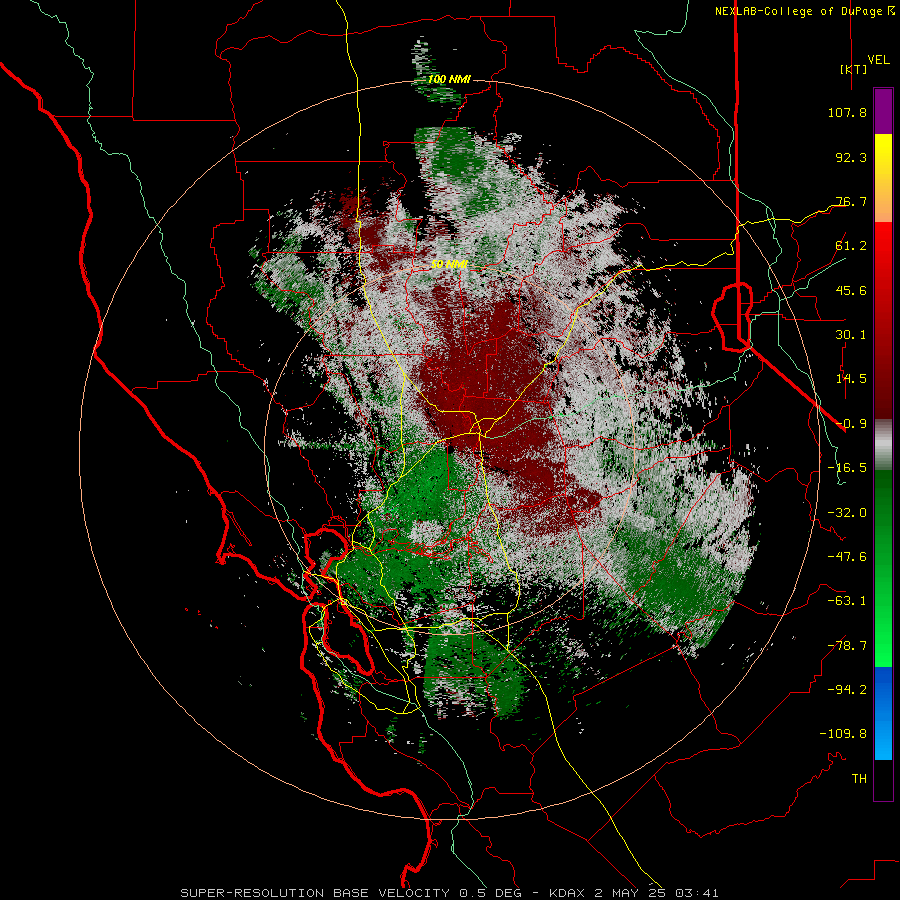This screenshot has height=900, width=900.
Task: Click the Super-Resolution Base Velocity caption
Action: click(449, 893)
